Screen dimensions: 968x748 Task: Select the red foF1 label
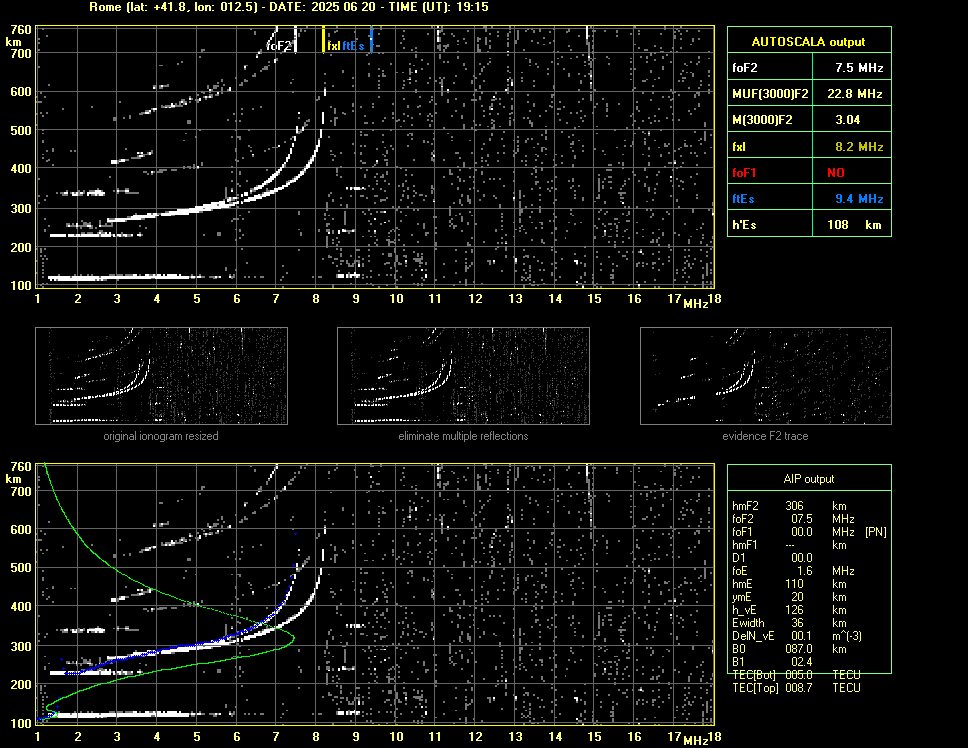coord(744,173)
